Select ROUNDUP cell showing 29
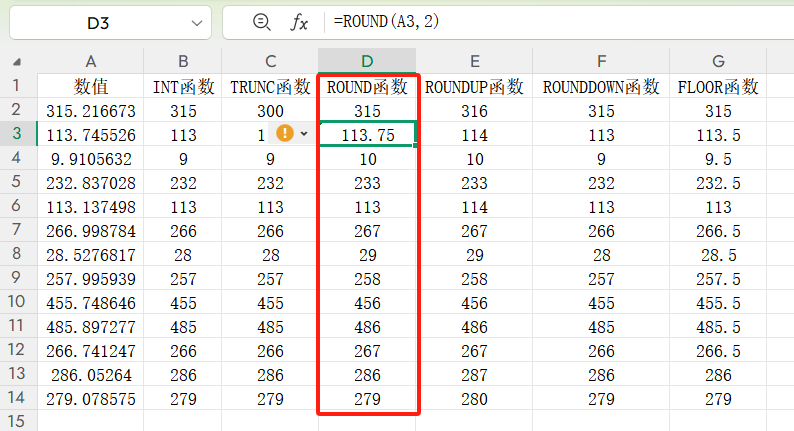This screenshot has height=431, width=794. (474, 255)
